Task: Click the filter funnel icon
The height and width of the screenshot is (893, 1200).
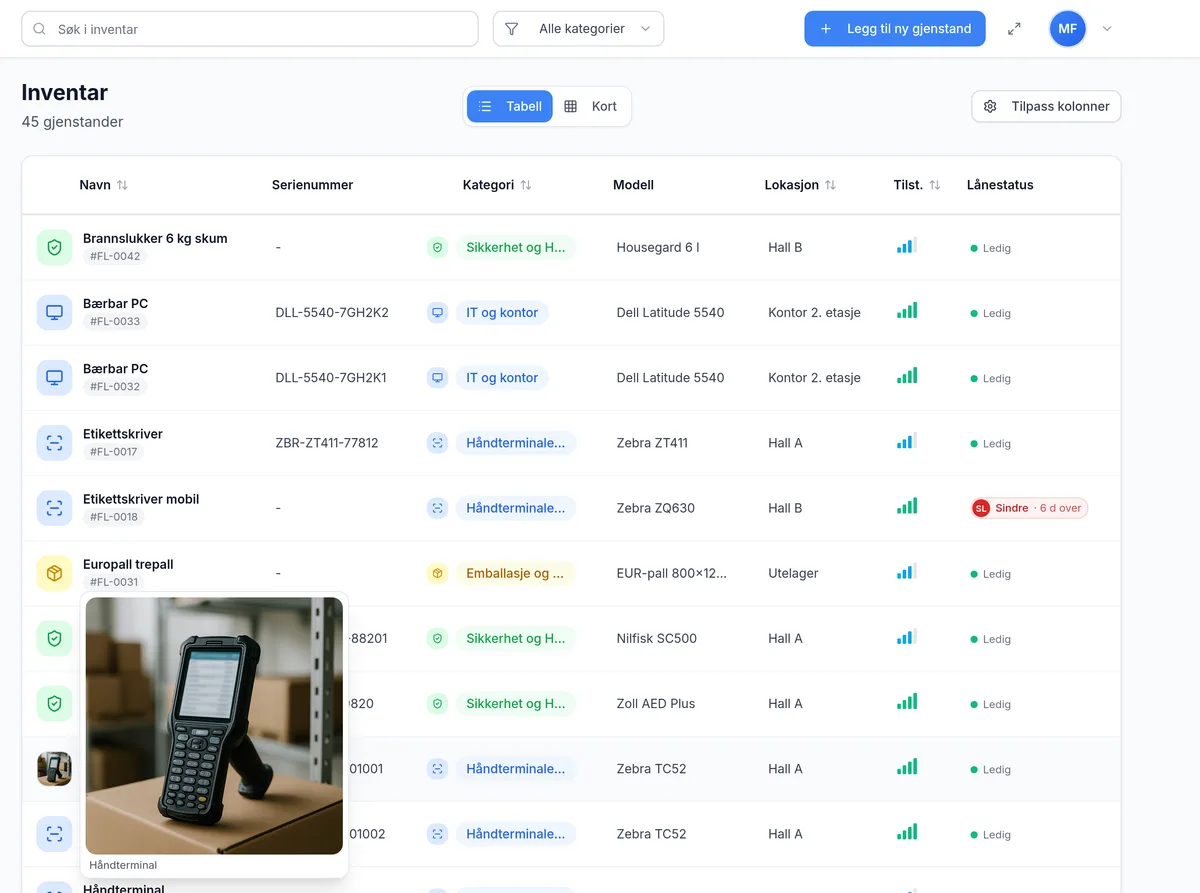Action: [x=512, y=29]
